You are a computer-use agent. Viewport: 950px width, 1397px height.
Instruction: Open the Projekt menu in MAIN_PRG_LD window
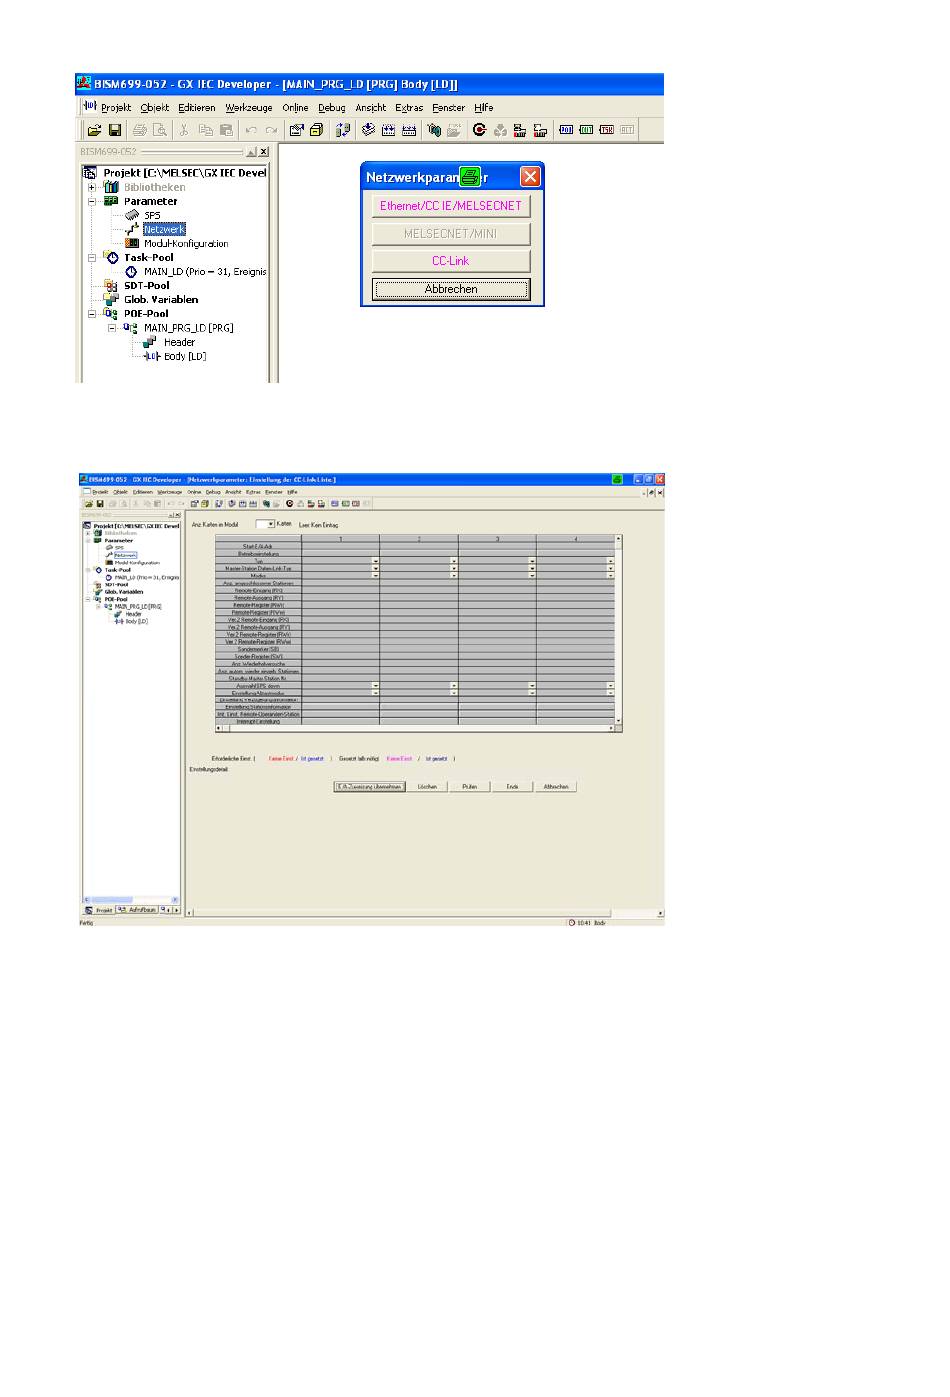click(x=116, y=107)
